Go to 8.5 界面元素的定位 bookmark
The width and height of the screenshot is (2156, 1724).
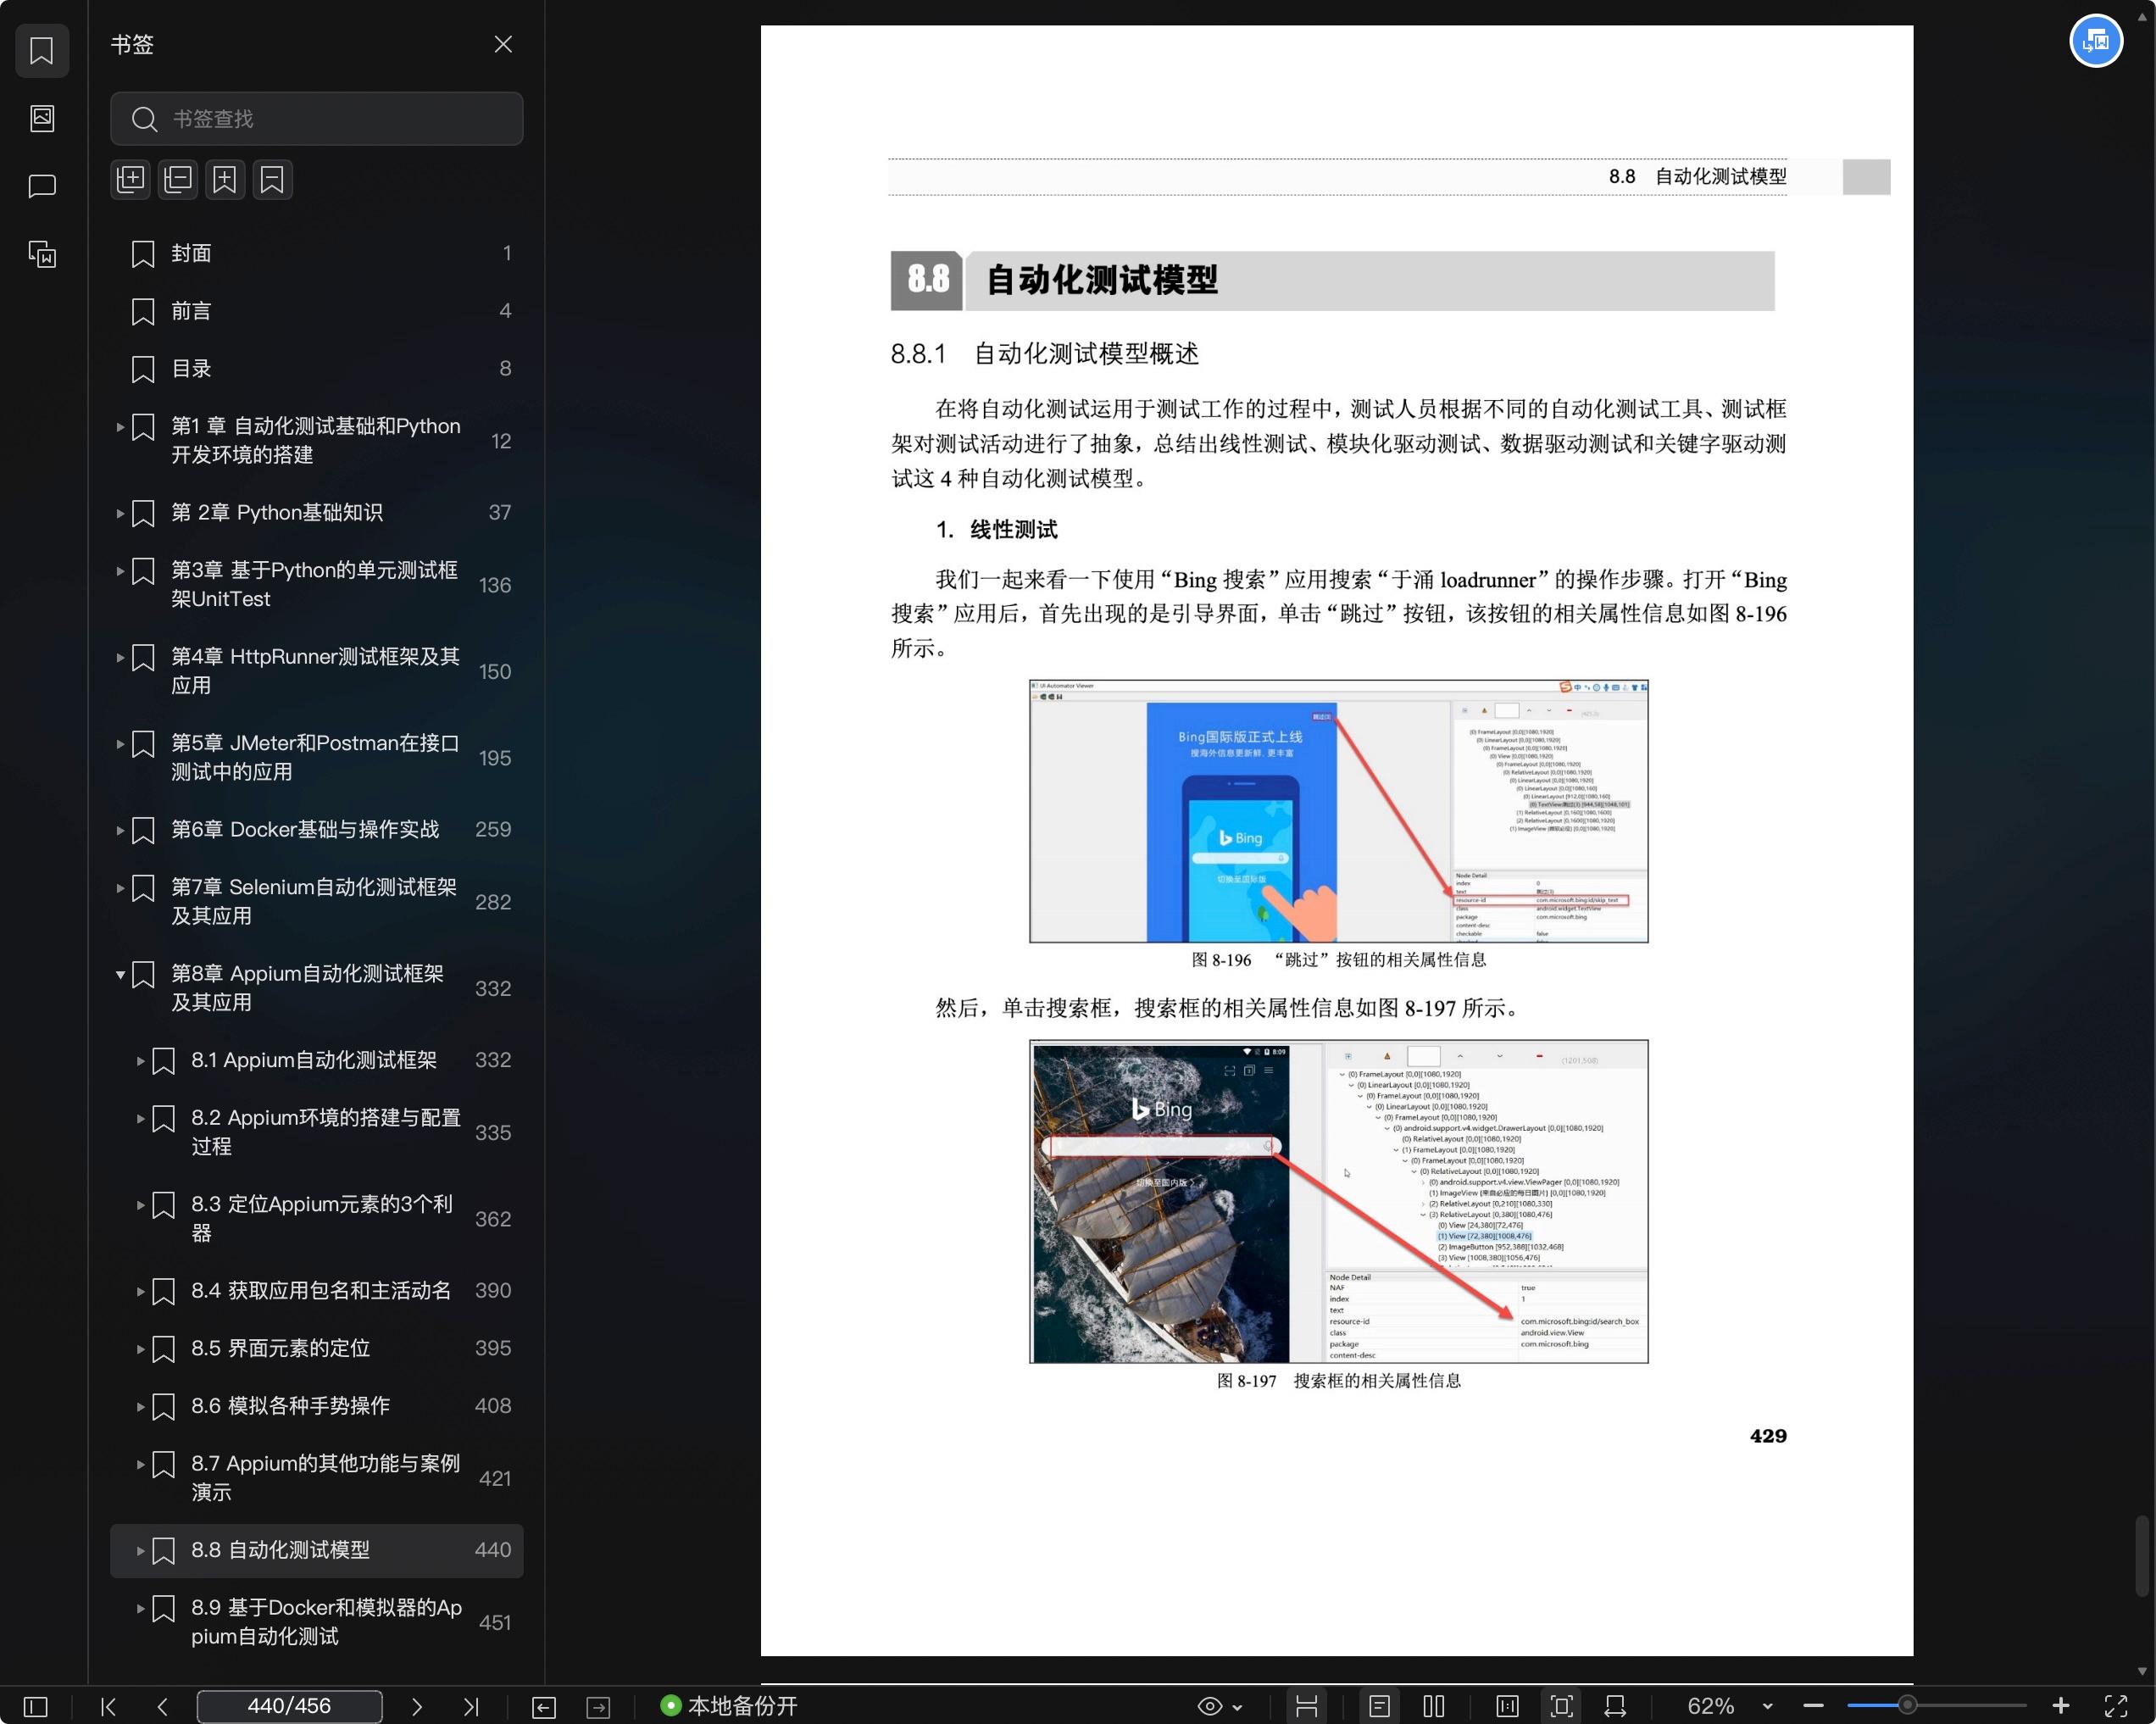click(x=316, y=1349)
